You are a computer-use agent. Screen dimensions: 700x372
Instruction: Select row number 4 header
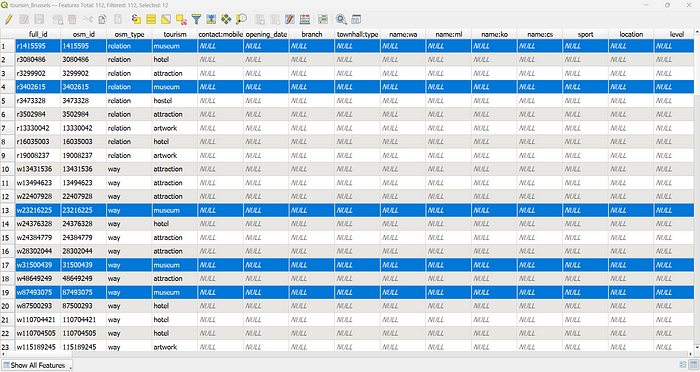(x=8, y=87)
